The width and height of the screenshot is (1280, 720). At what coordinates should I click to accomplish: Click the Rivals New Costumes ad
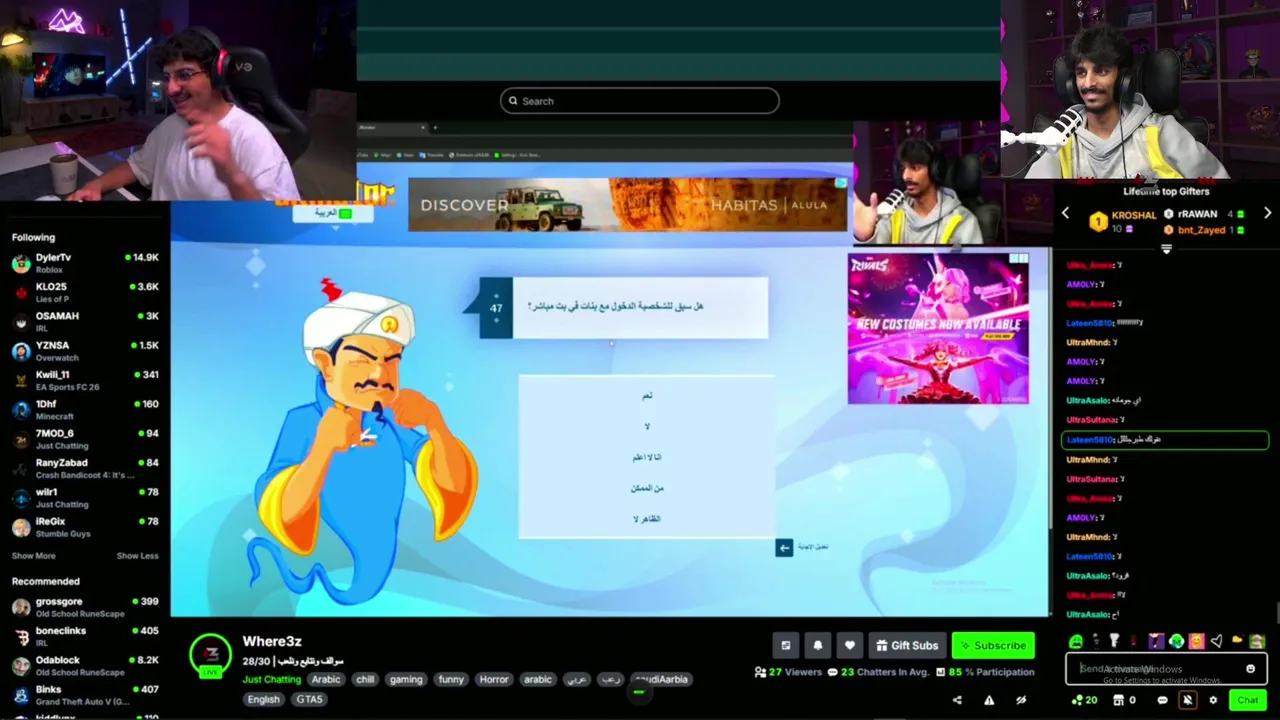click(938, 329)
